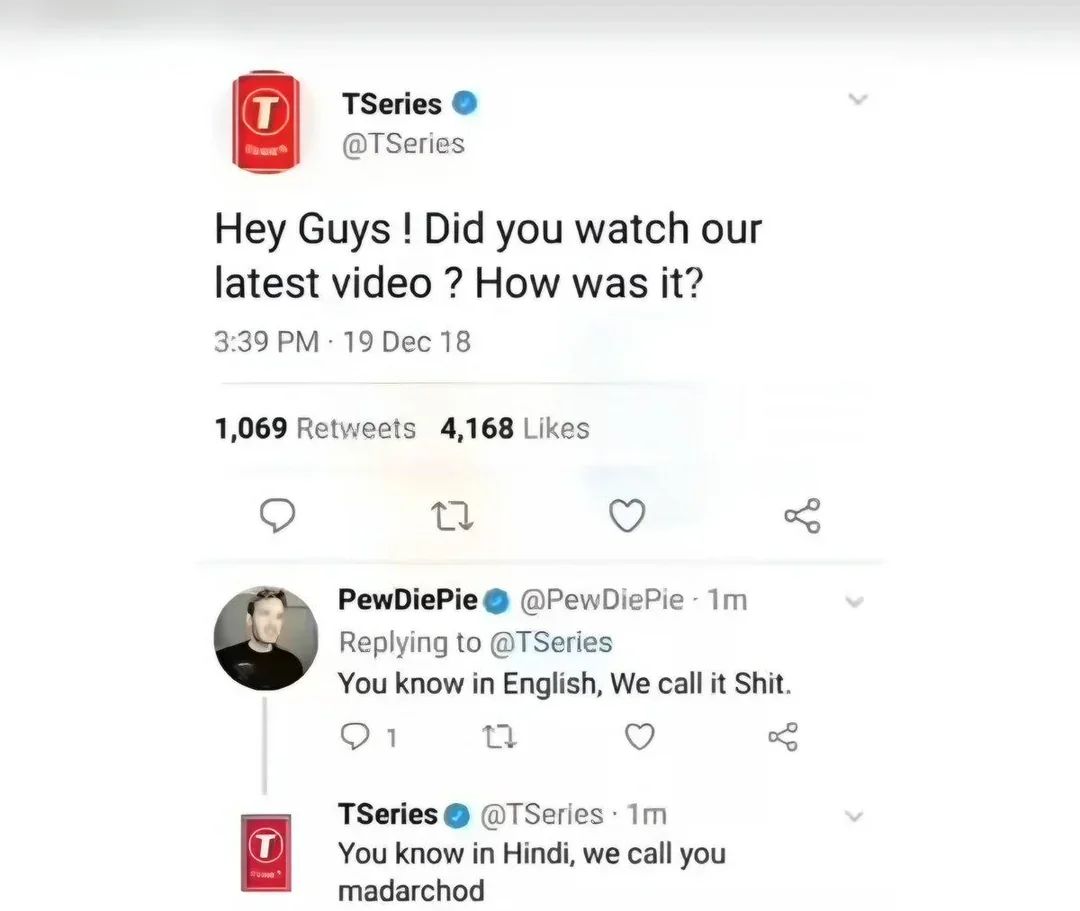Reply to PewDiePie's comment
1080x911 pixels.
coord(355,737)
